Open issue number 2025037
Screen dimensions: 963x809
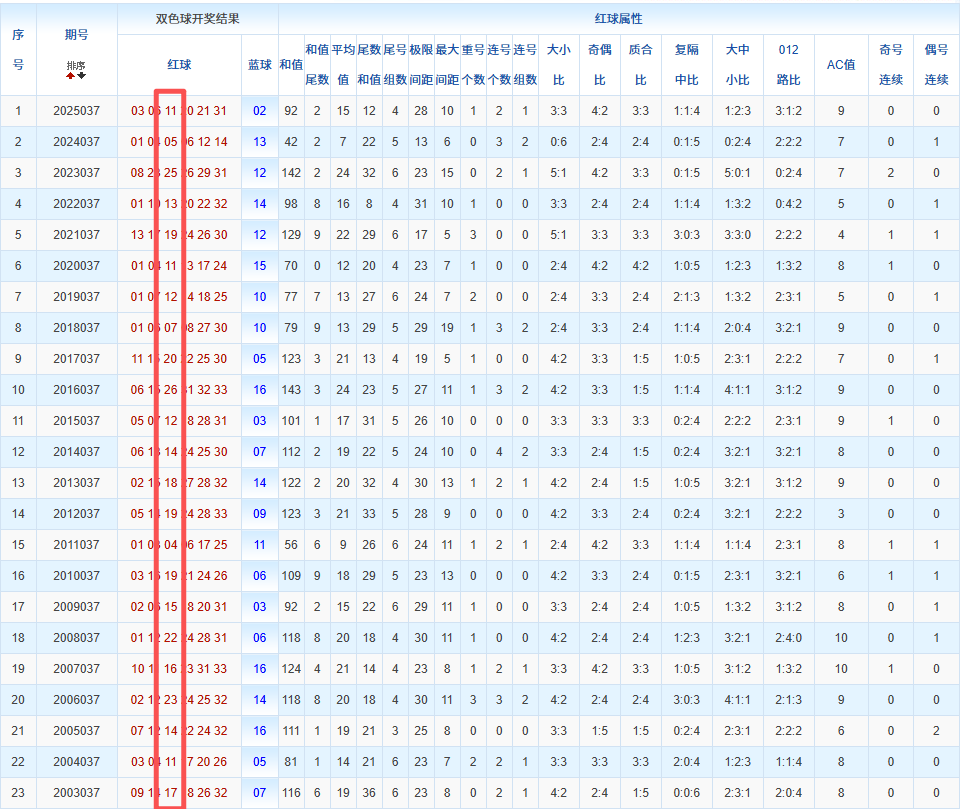[x=76, y=111]
